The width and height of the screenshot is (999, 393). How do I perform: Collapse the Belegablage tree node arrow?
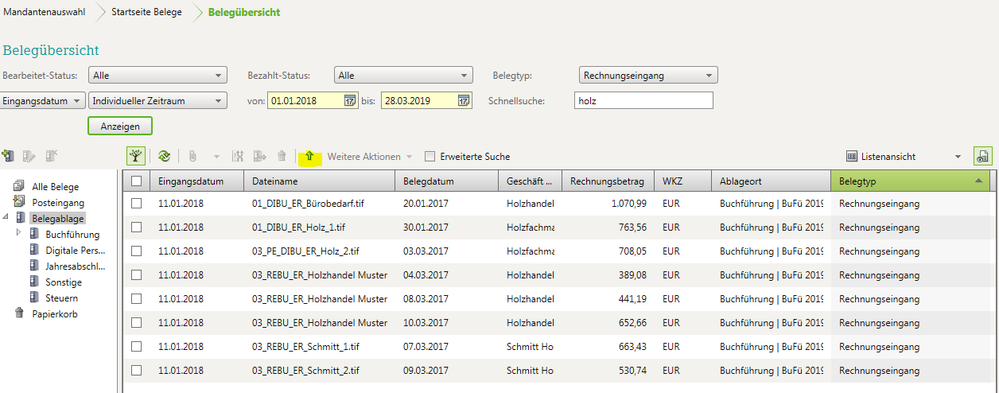pos(6,217)
